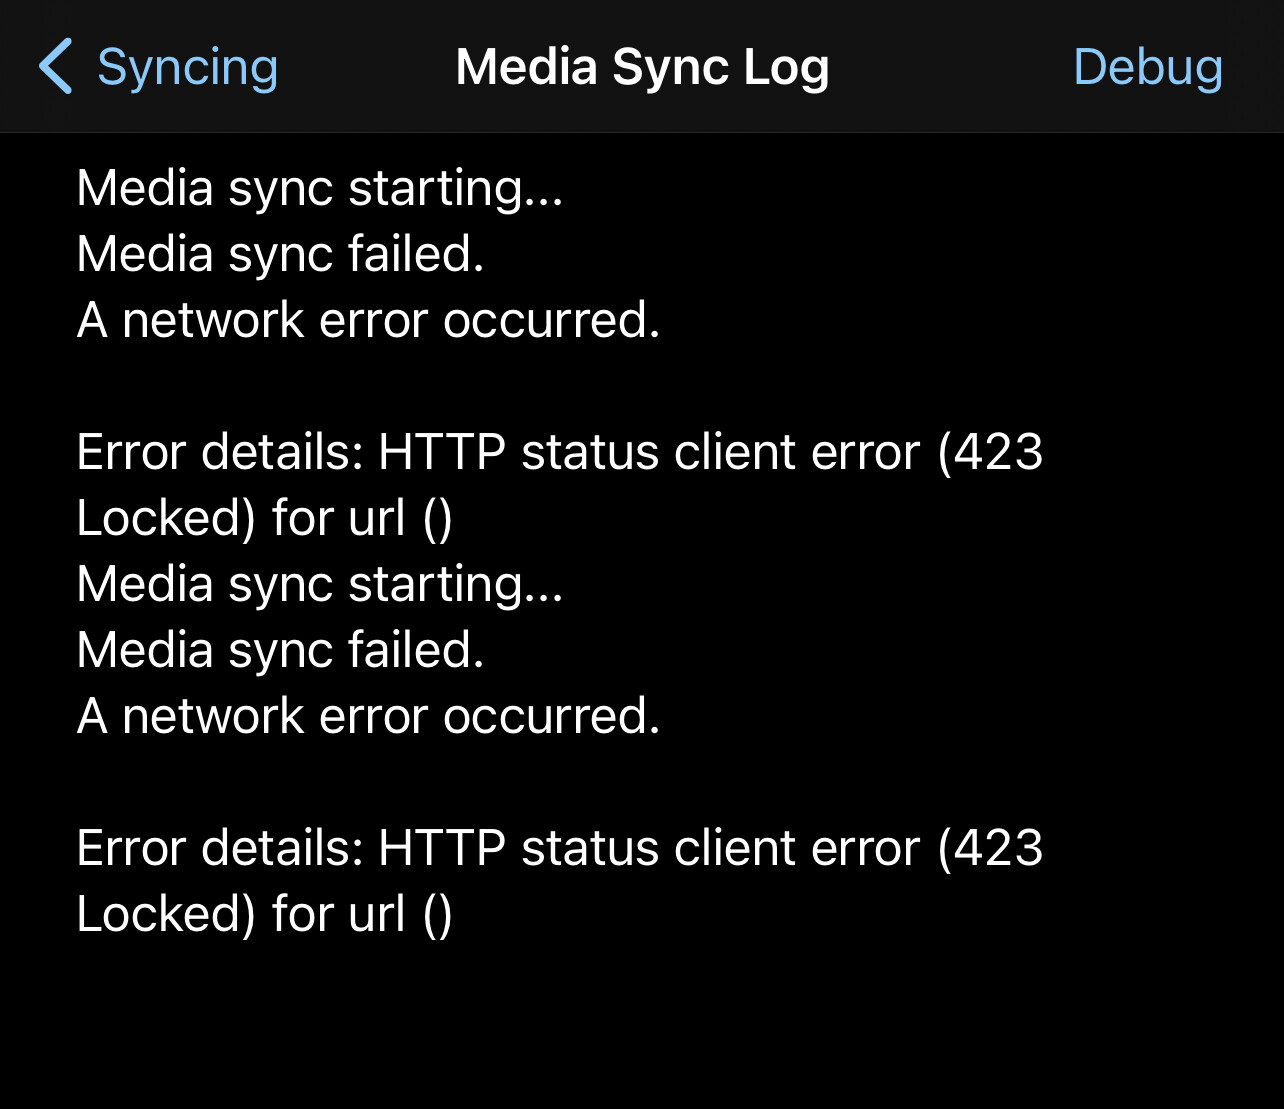Open the Debug view

coord(1148,68)
